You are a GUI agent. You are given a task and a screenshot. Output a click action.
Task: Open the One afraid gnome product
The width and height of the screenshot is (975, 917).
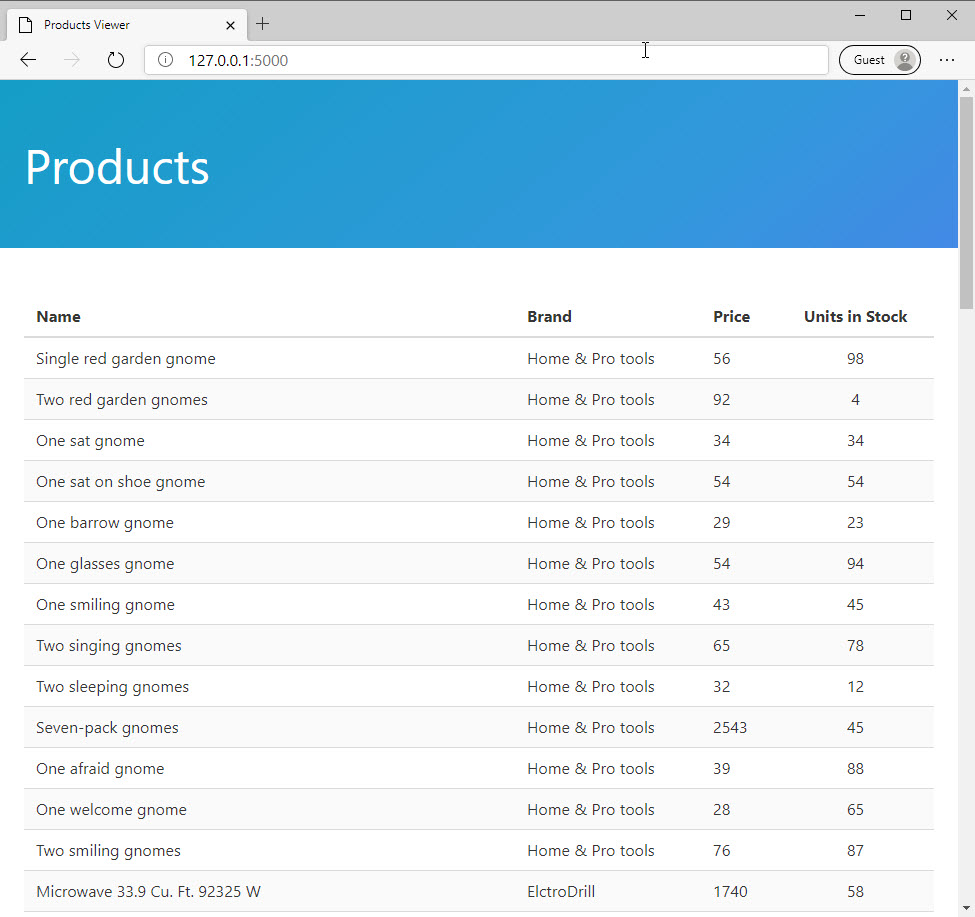(x=100, y=768)
